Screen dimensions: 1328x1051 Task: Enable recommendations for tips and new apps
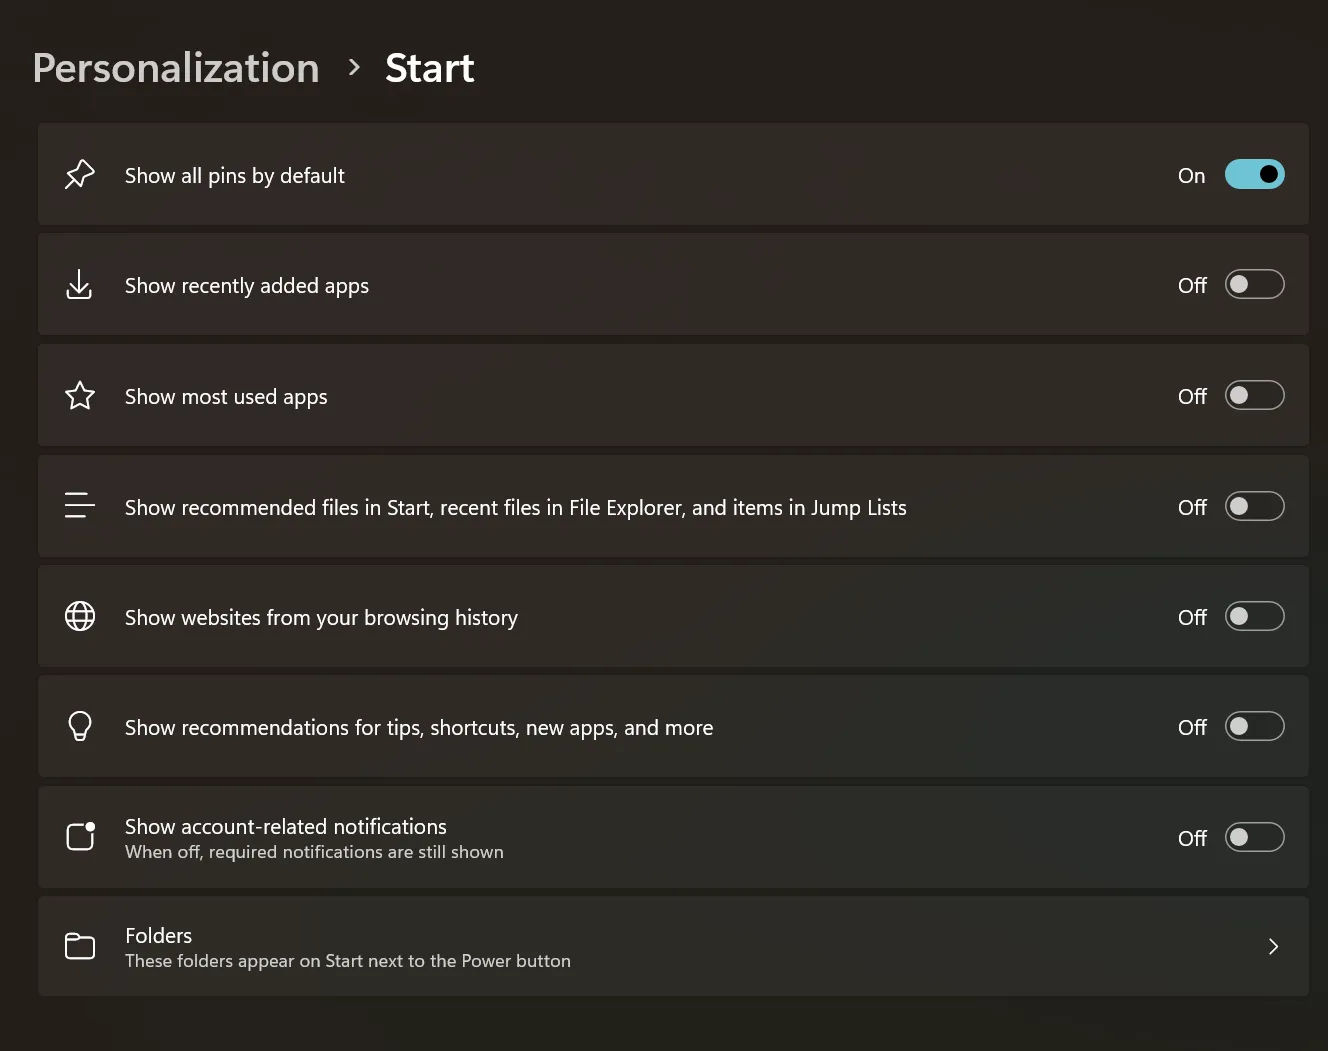pyautogui.click(x=1254, y=727)
